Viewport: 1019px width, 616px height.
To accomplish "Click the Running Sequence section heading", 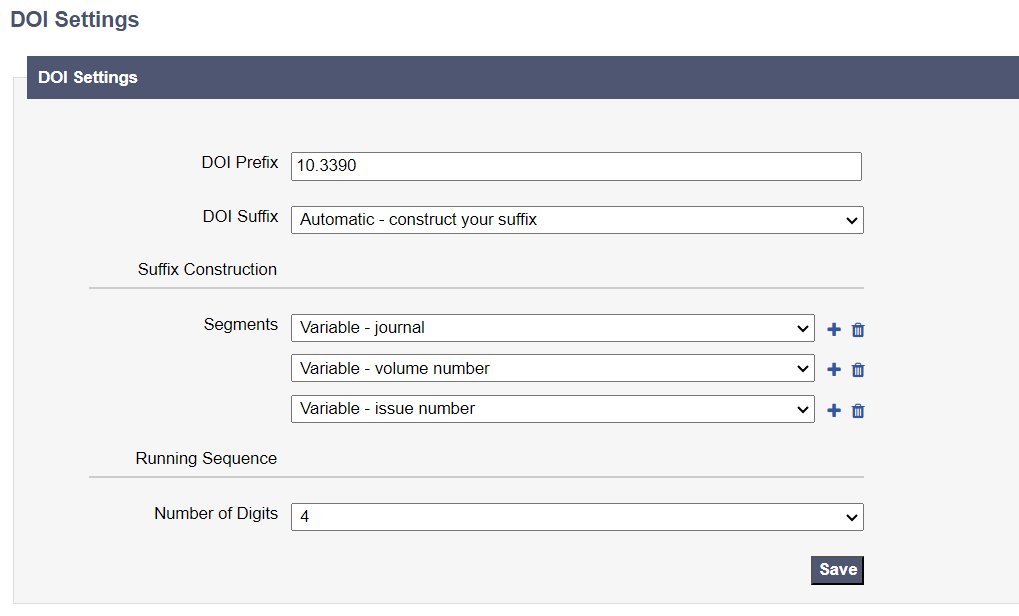I will 206,458.
